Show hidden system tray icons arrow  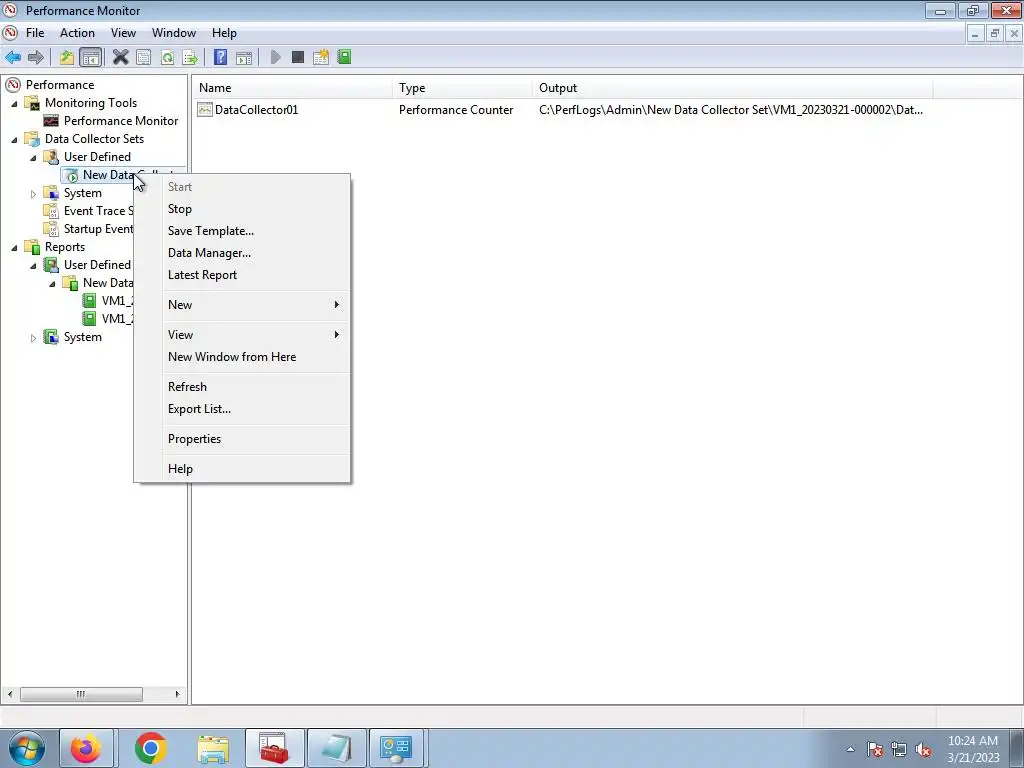click(x=850, y=749)
